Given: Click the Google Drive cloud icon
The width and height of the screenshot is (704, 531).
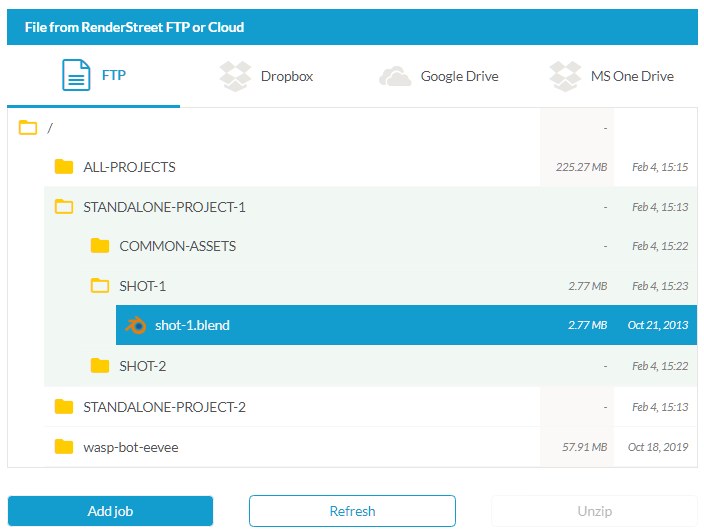Looking at the screenshot, I should [395, 76].
